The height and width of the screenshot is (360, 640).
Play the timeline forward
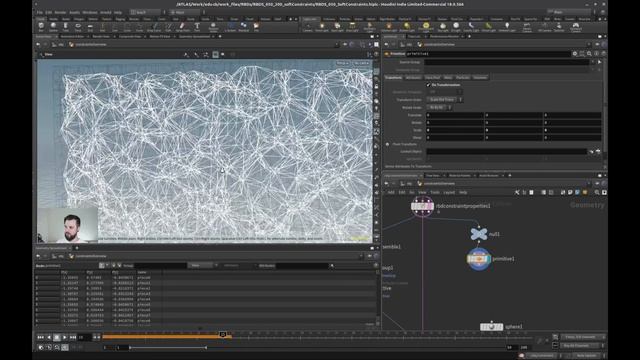pyautogui.click(x=65, y=337)
